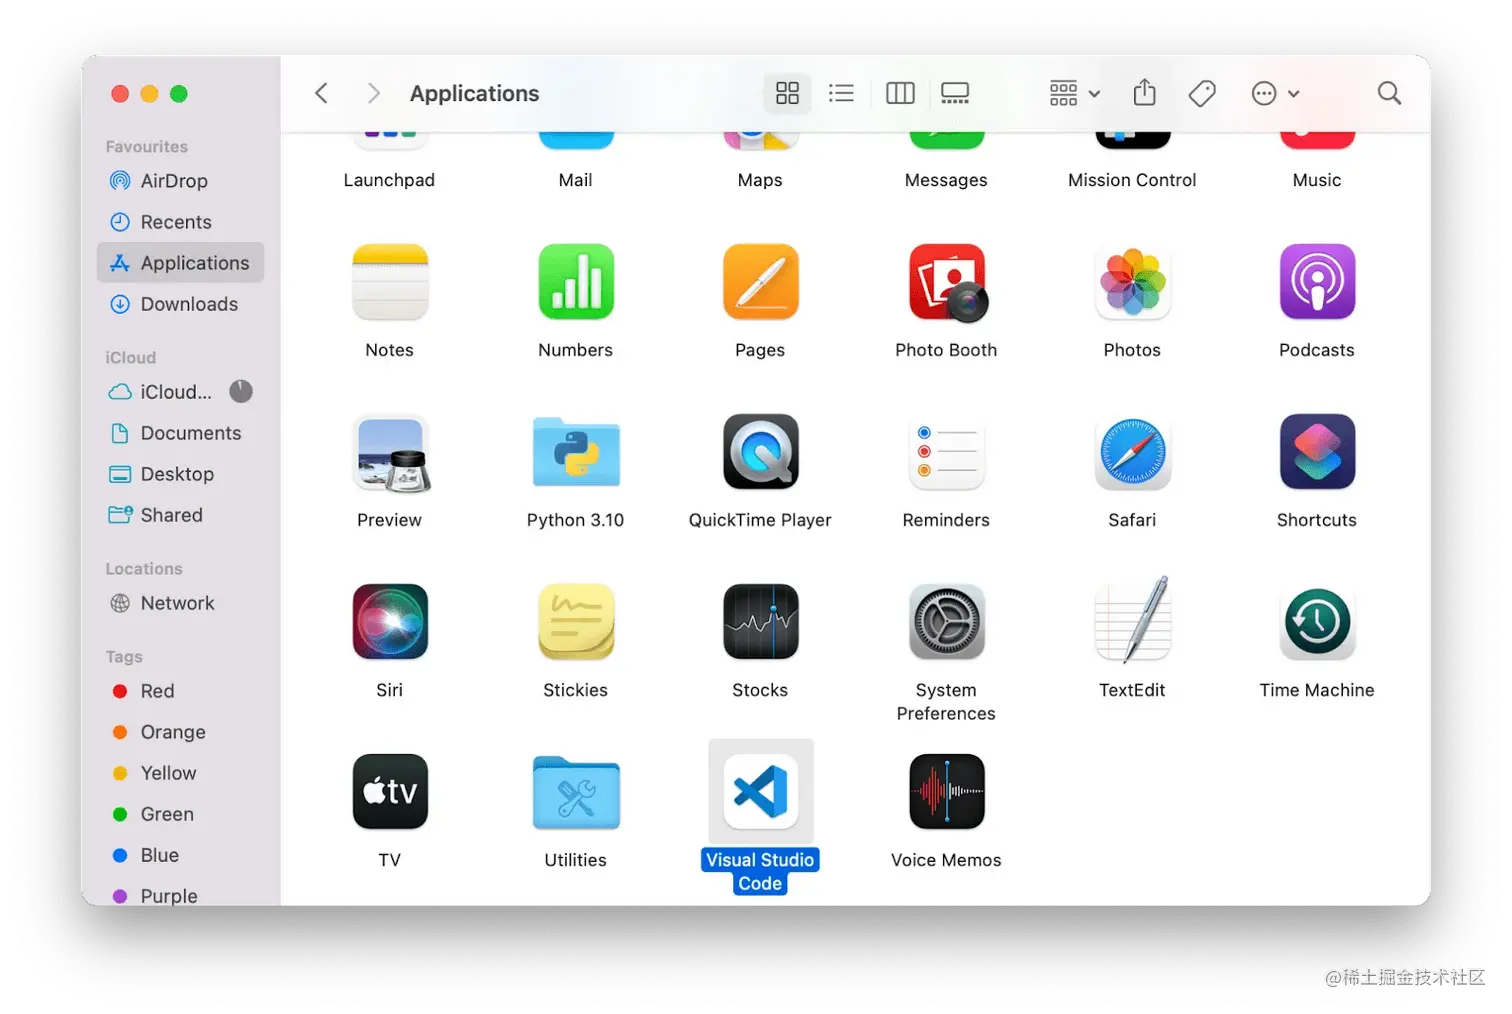Screen dimensions: 1512x1014
Task: Click the Tags toolbar icon
Action: (1202, 93)
